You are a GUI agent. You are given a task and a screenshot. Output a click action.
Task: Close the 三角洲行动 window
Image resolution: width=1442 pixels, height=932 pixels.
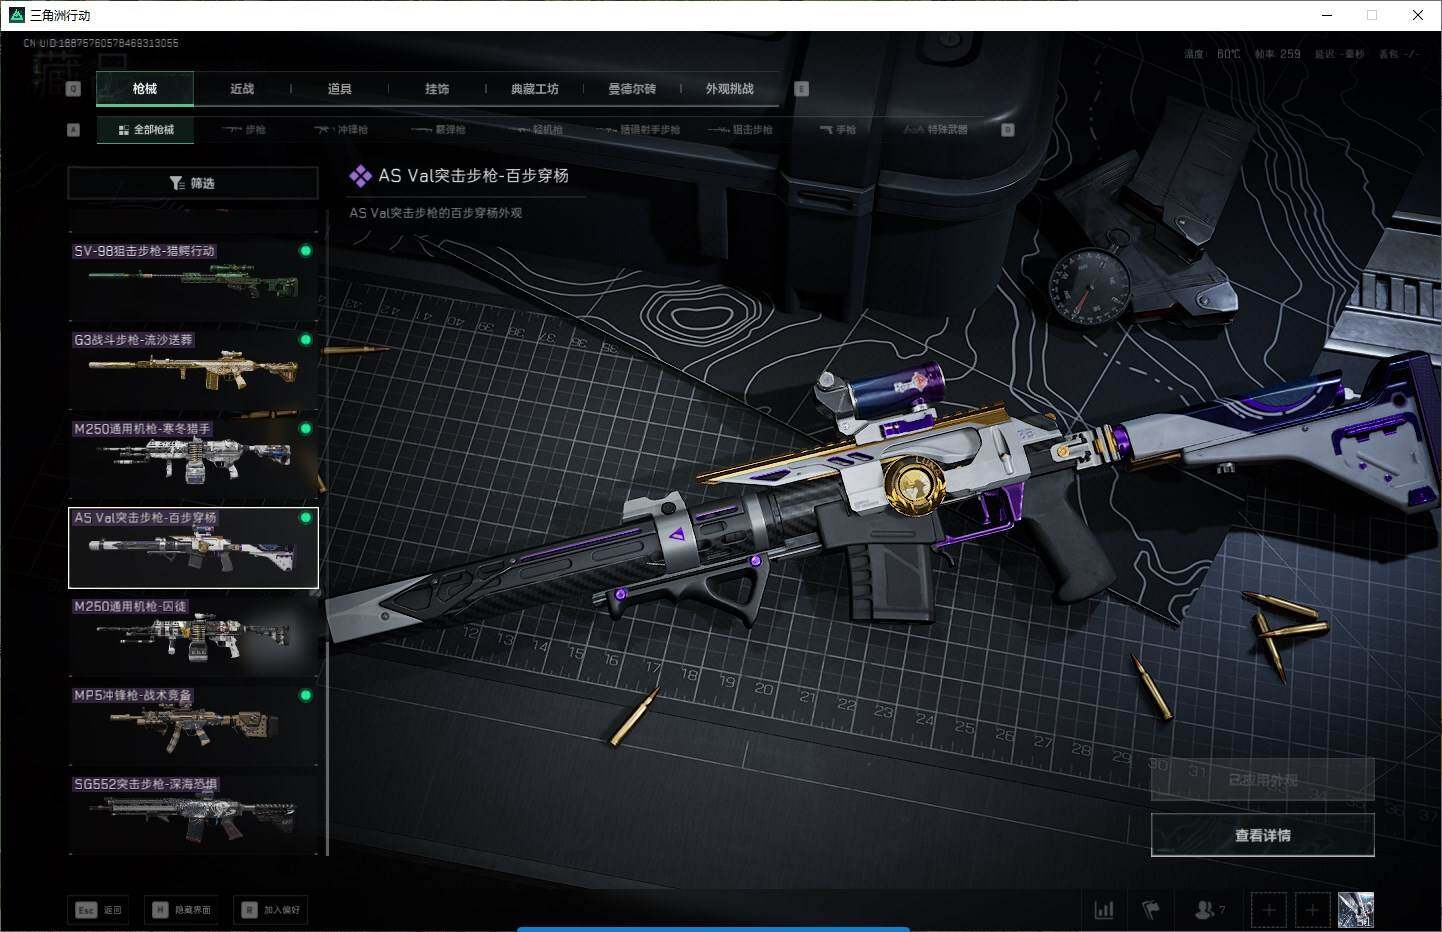click(1418, 15)
